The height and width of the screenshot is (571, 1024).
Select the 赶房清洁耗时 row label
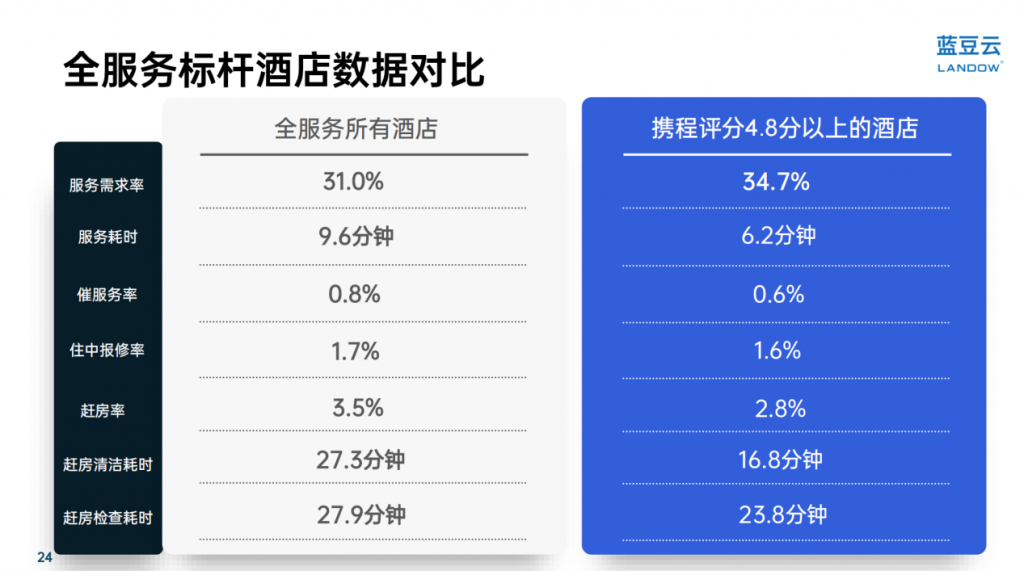point(108,465)
